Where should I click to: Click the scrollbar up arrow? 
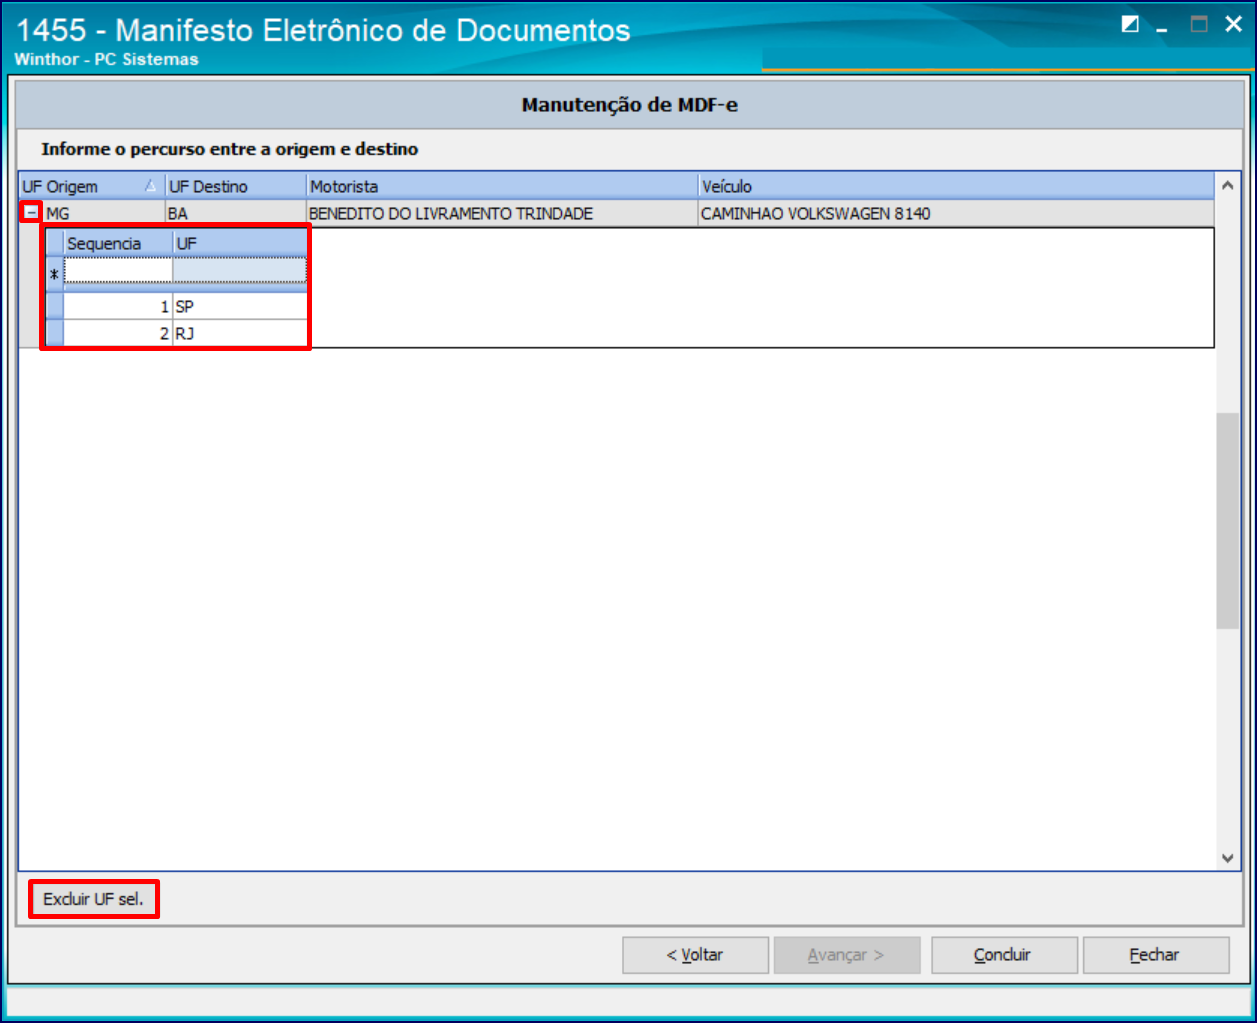1227,186
